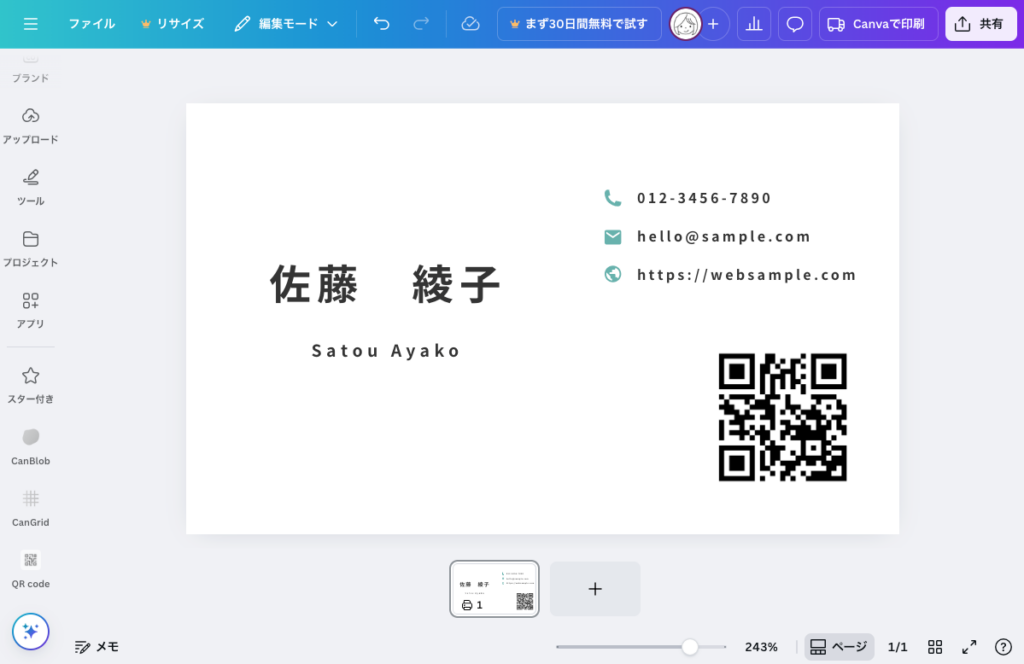Open the comments speech bubble
This screenshot has width=1024, height=664.
click(795, 24)
